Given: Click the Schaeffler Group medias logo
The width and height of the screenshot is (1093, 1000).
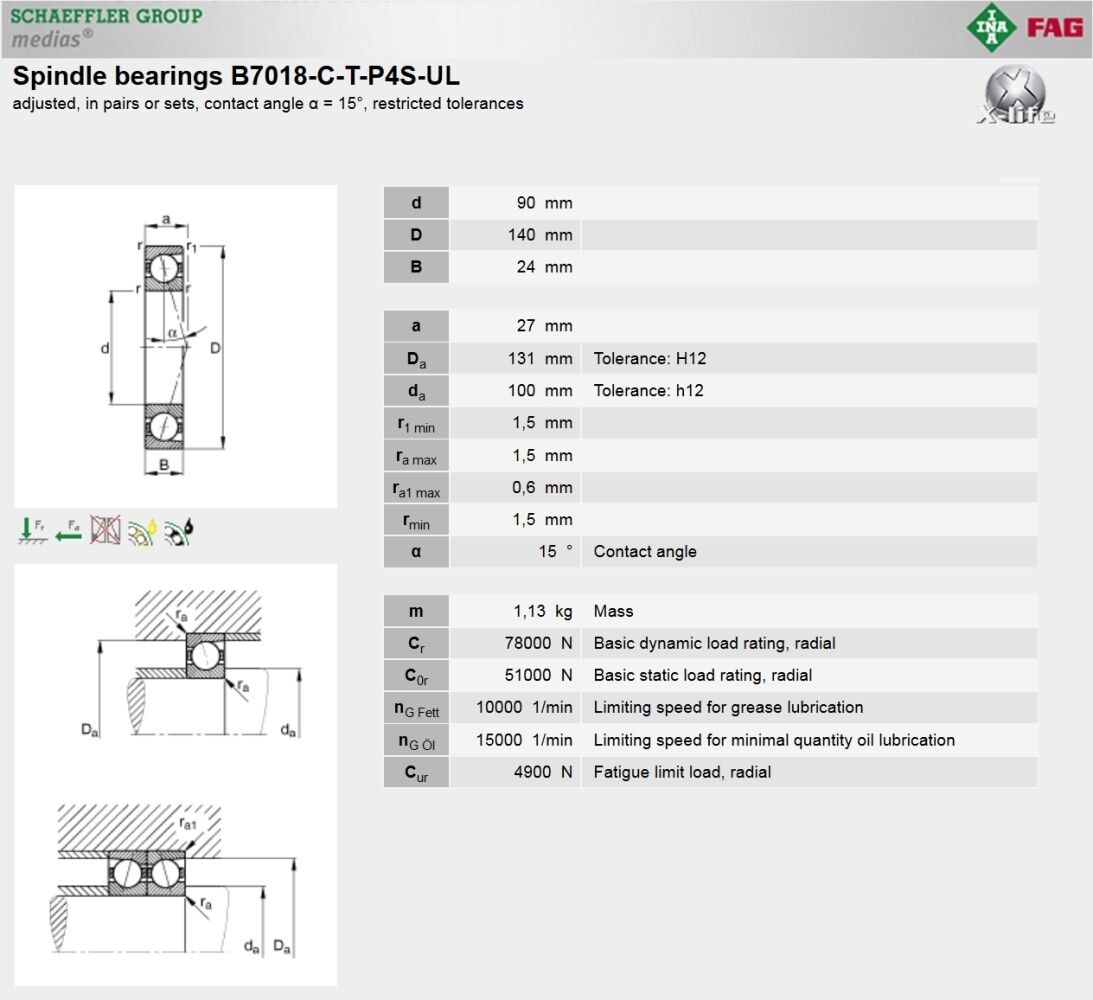Looking at the screenshot, I should coord(106,27).
